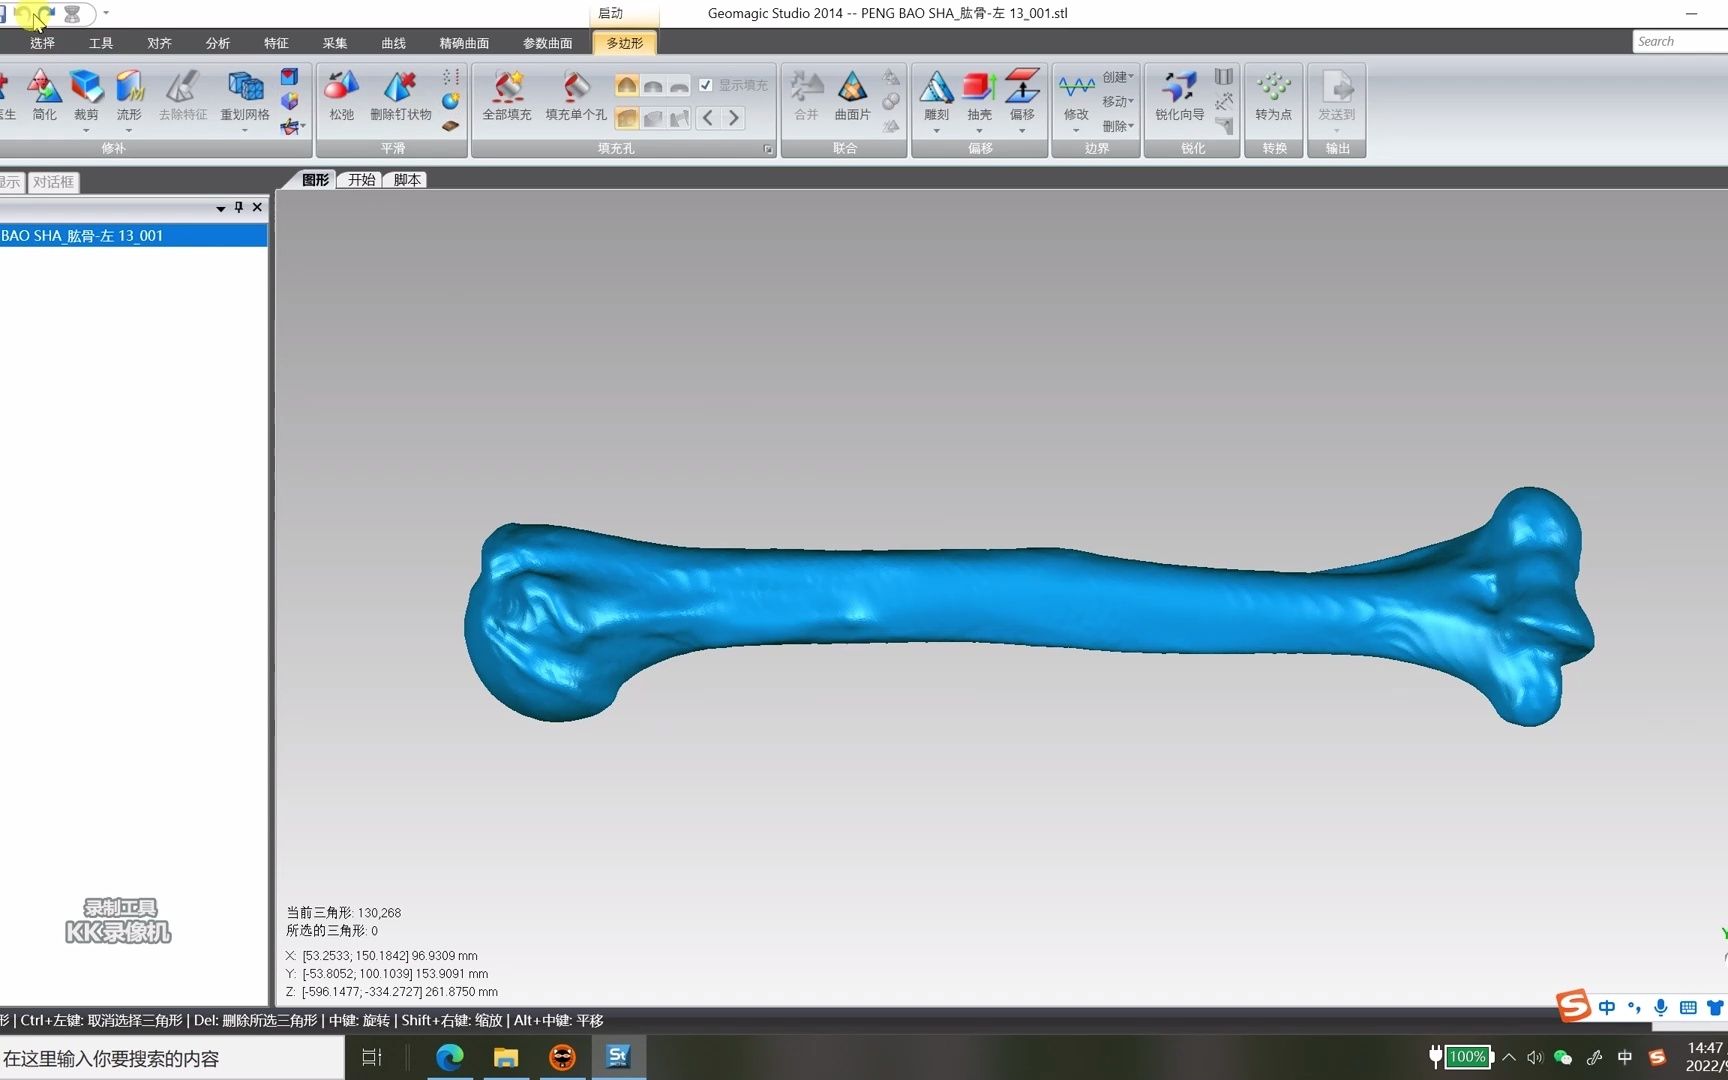Click the red-blue cube icon in 修补 group
This screenshot has height=1080, width=1728.
tap(289, 77)
